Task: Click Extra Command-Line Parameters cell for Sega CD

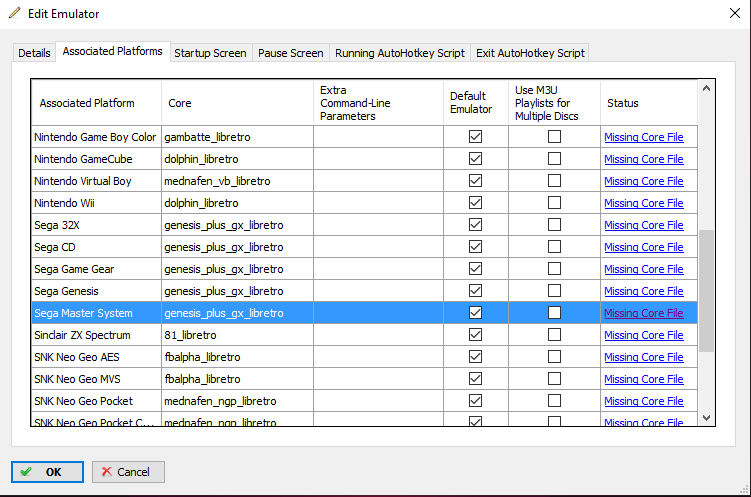Action: (378, 247)
